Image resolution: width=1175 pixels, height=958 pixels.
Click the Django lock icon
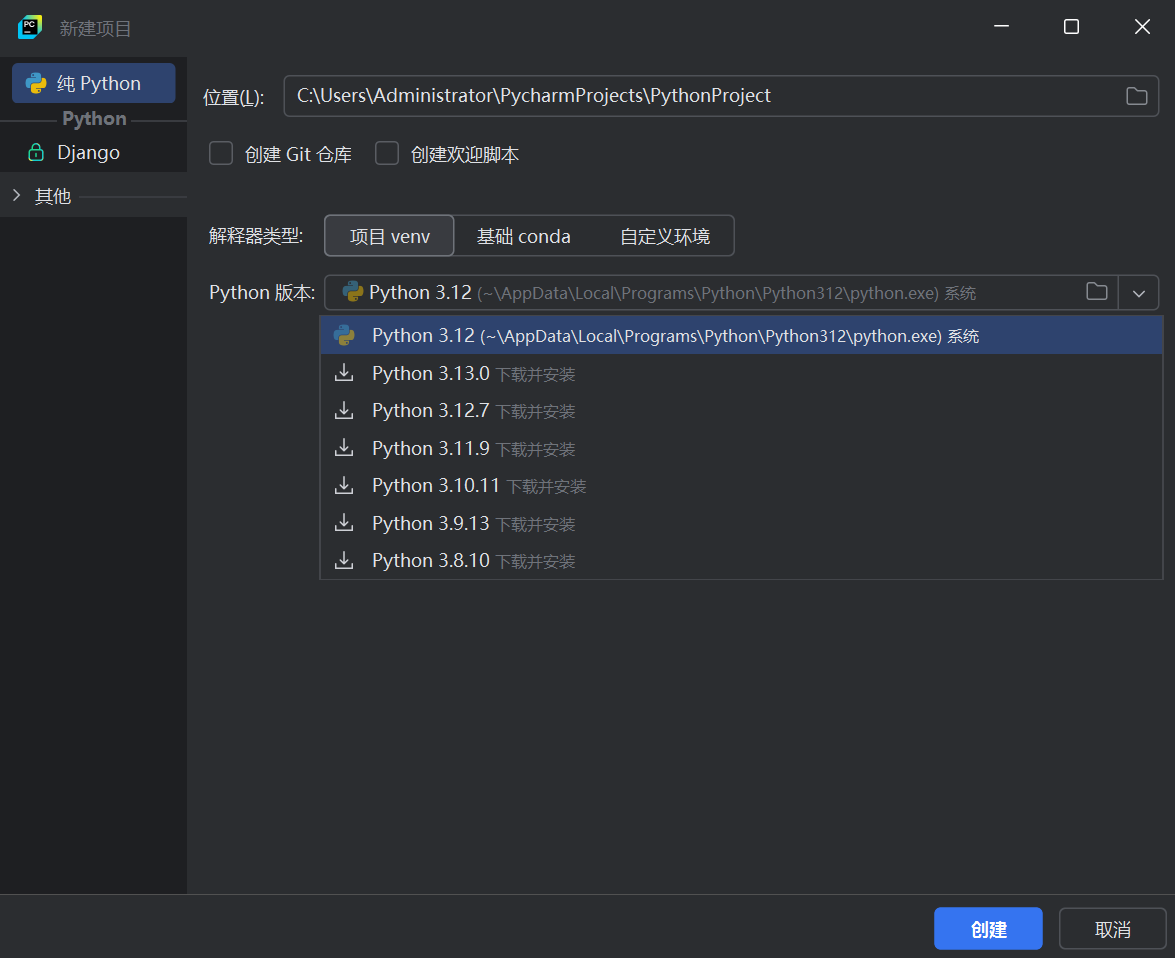[x=36, y=152]
